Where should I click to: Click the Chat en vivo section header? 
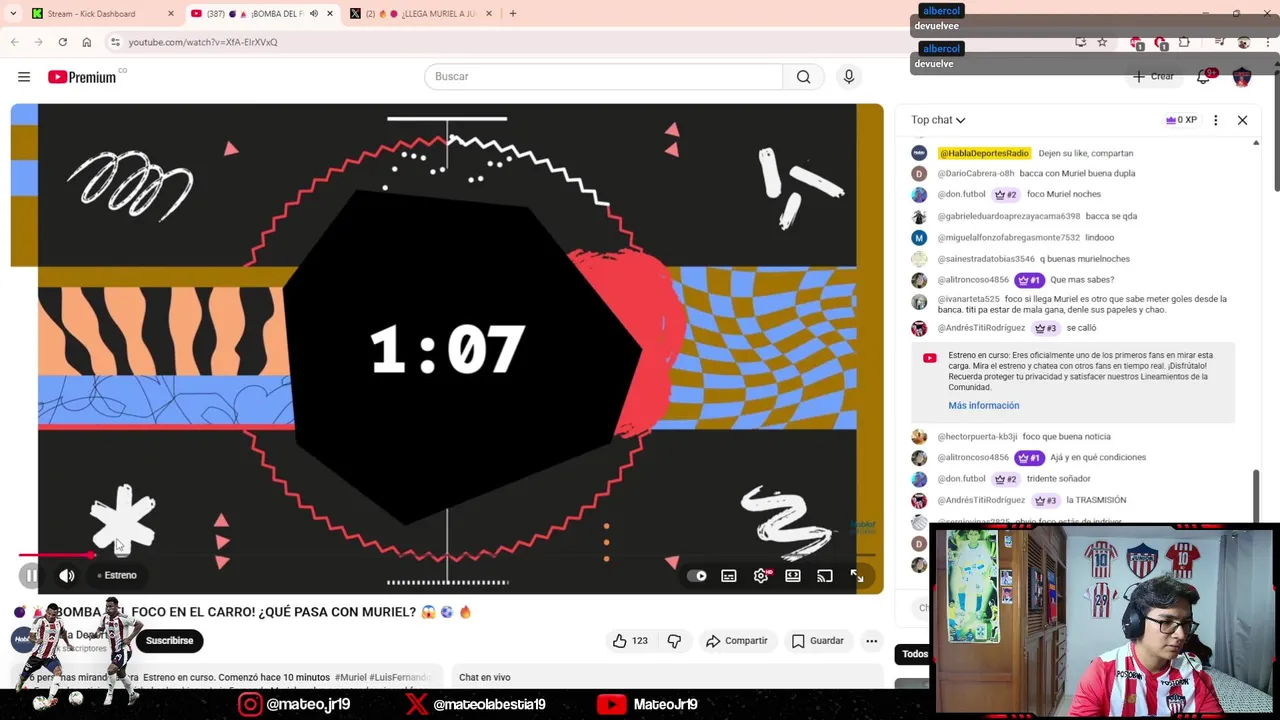[484, 678]
